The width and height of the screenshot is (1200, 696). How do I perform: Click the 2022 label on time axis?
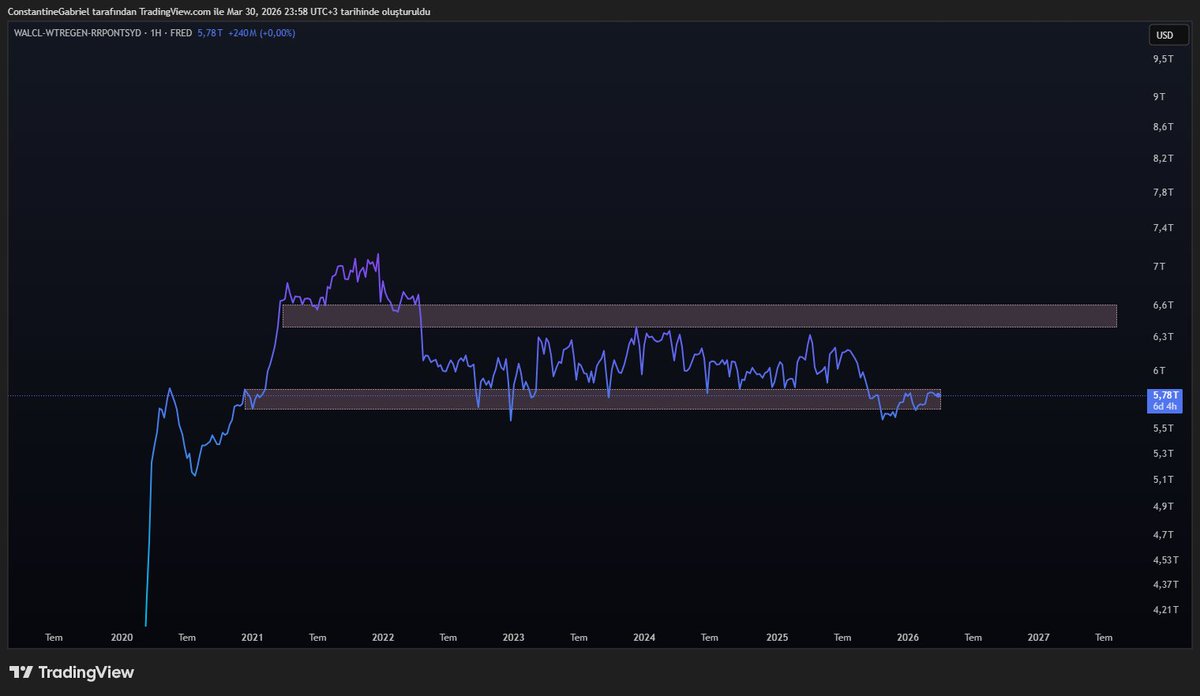click(382, 637)
